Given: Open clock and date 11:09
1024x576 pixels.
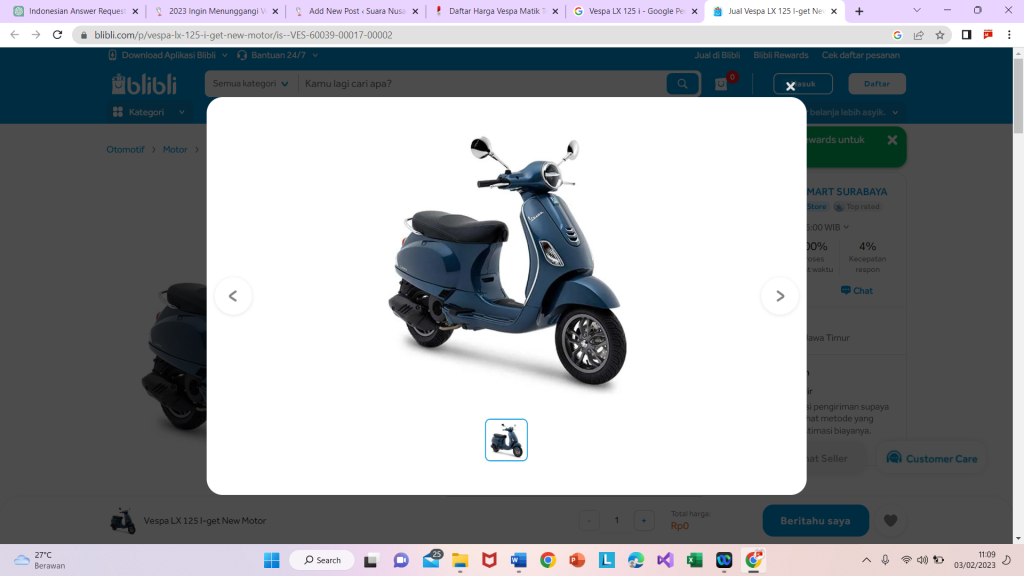Looking at the screenshot, I should pos(975,560).
